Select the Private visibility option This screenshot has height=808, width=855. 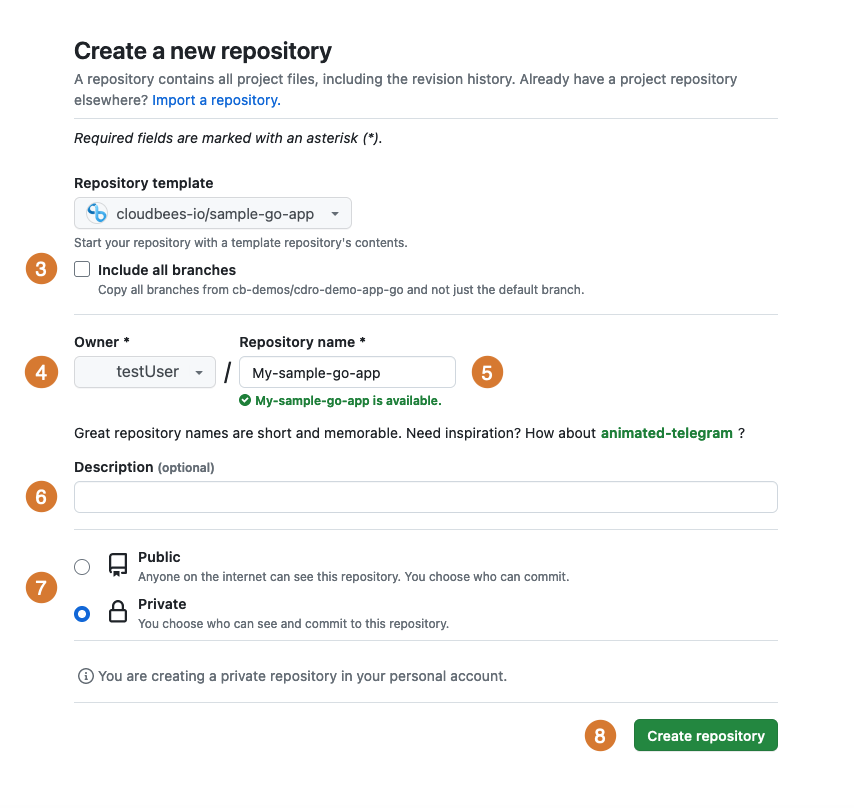point(82,613)
